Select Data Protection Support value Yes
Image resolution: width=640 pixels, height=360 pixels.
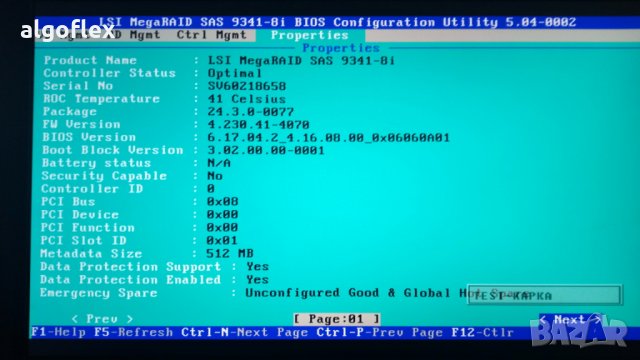(x=257, y=267)
